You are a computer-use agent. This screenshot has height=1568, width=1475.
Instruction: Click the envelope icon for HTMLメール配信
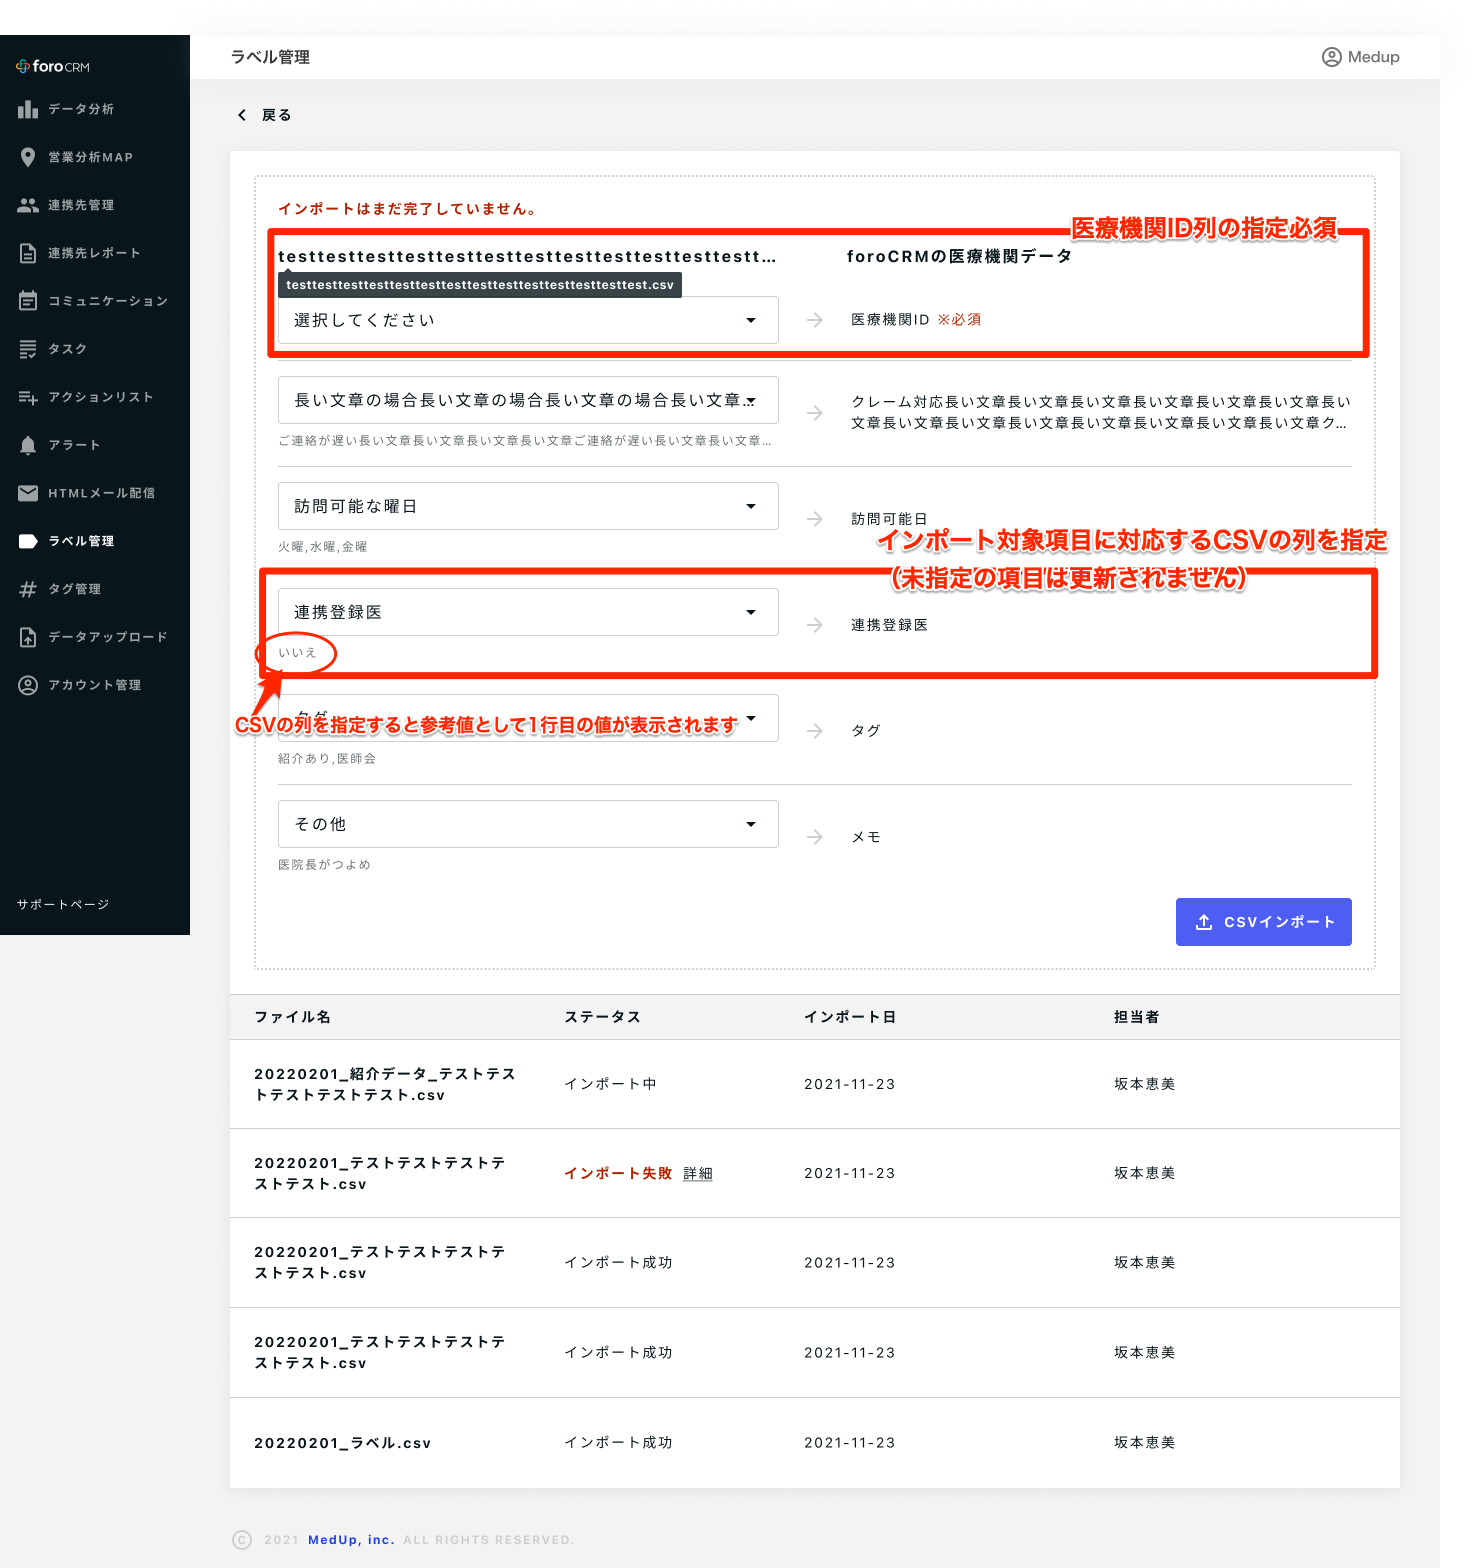pos(28,493)
